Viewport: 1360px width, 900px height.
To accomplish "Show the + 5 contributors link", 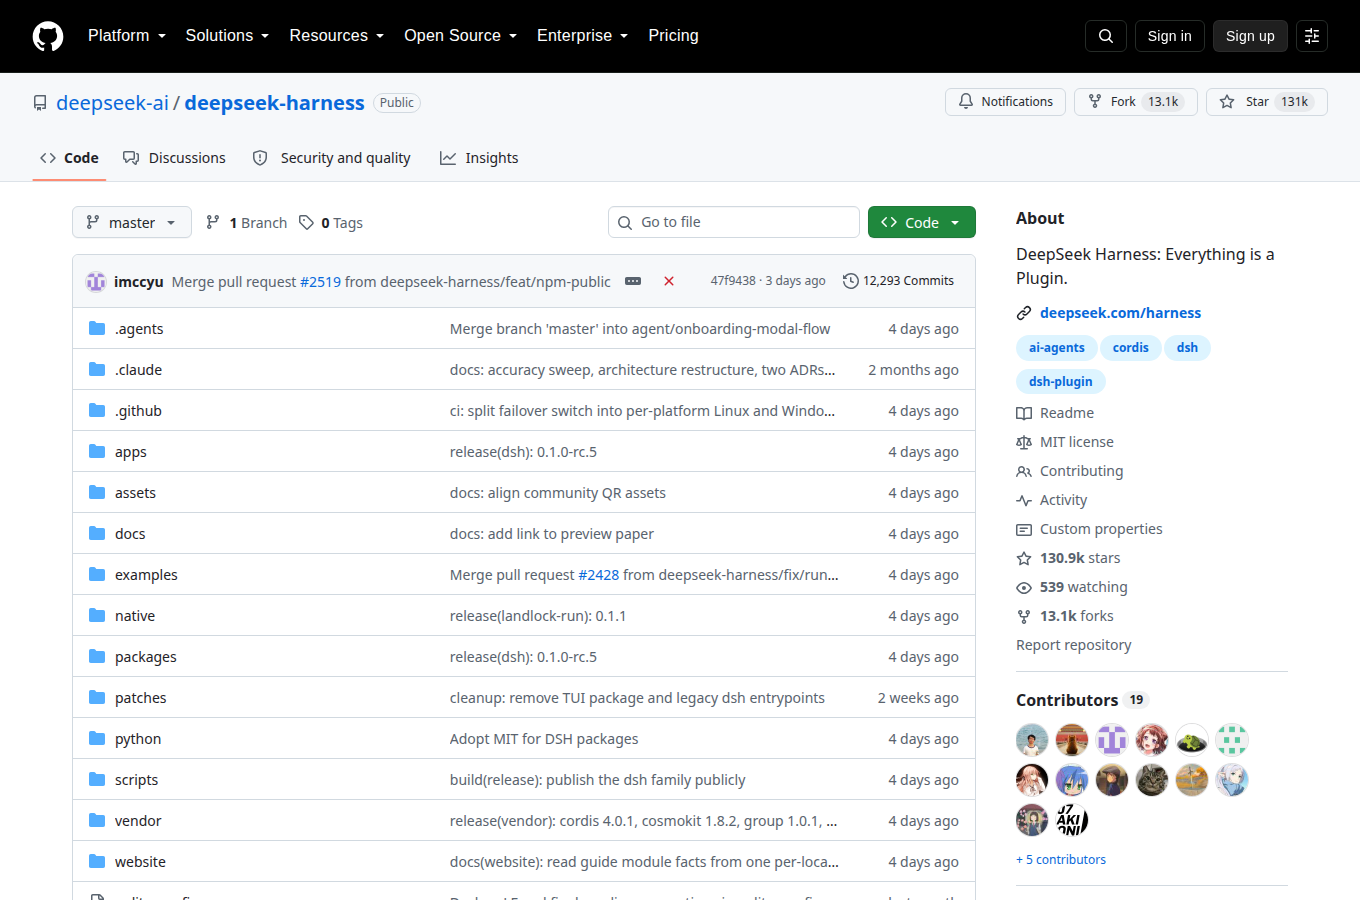I will point(1061,860).
